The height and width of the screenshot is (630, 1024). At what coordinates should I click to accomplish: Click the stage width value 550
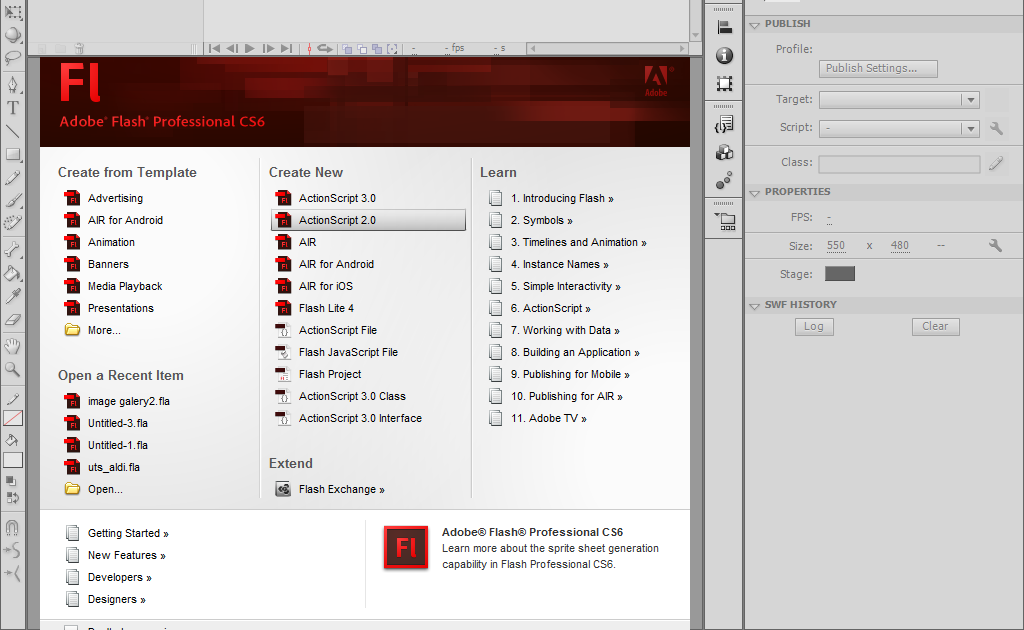point(836,245)
